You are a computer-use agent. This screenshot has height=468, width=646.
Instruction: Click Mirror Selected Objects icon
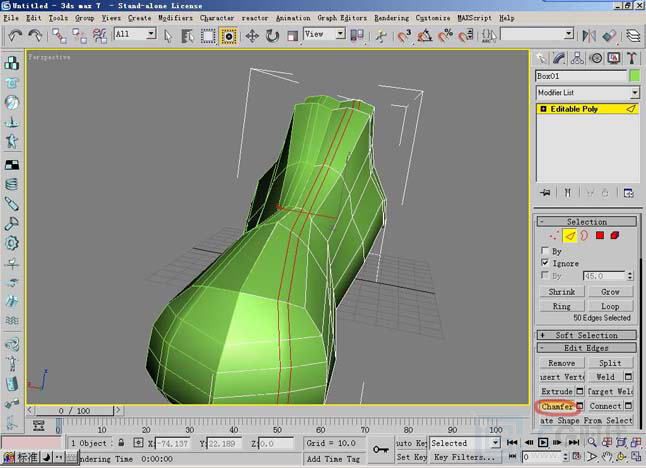589,36
